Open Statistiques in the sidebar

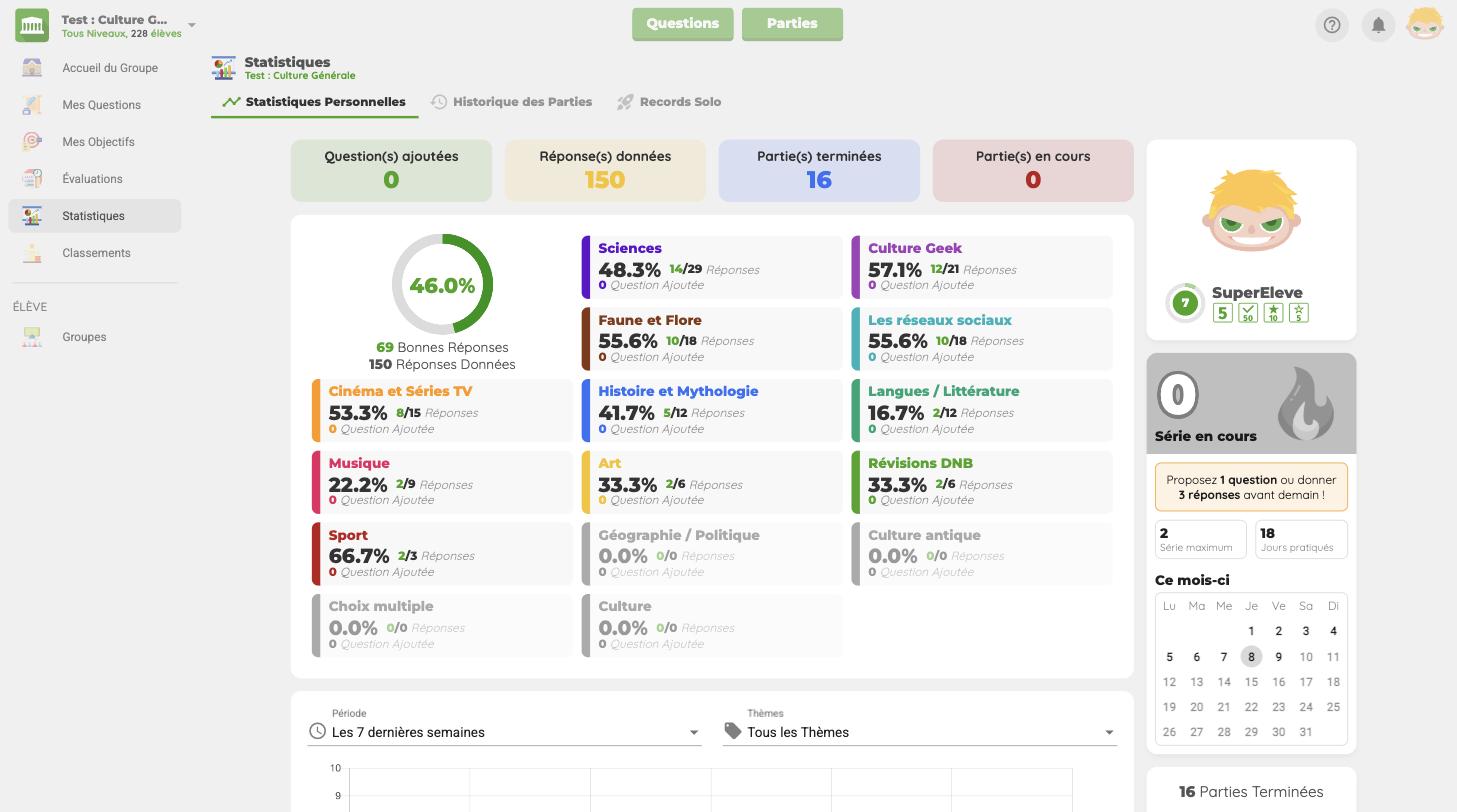pyautogui.click(x=95, y=216)
